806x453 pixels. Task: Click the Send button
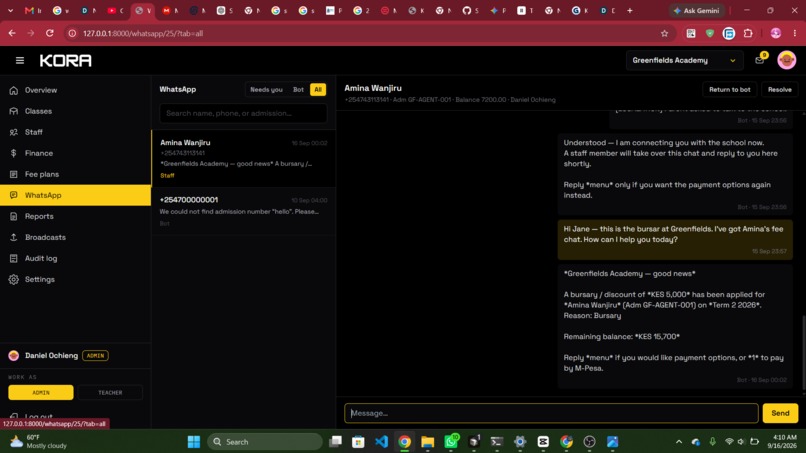[x=780, y=413]
